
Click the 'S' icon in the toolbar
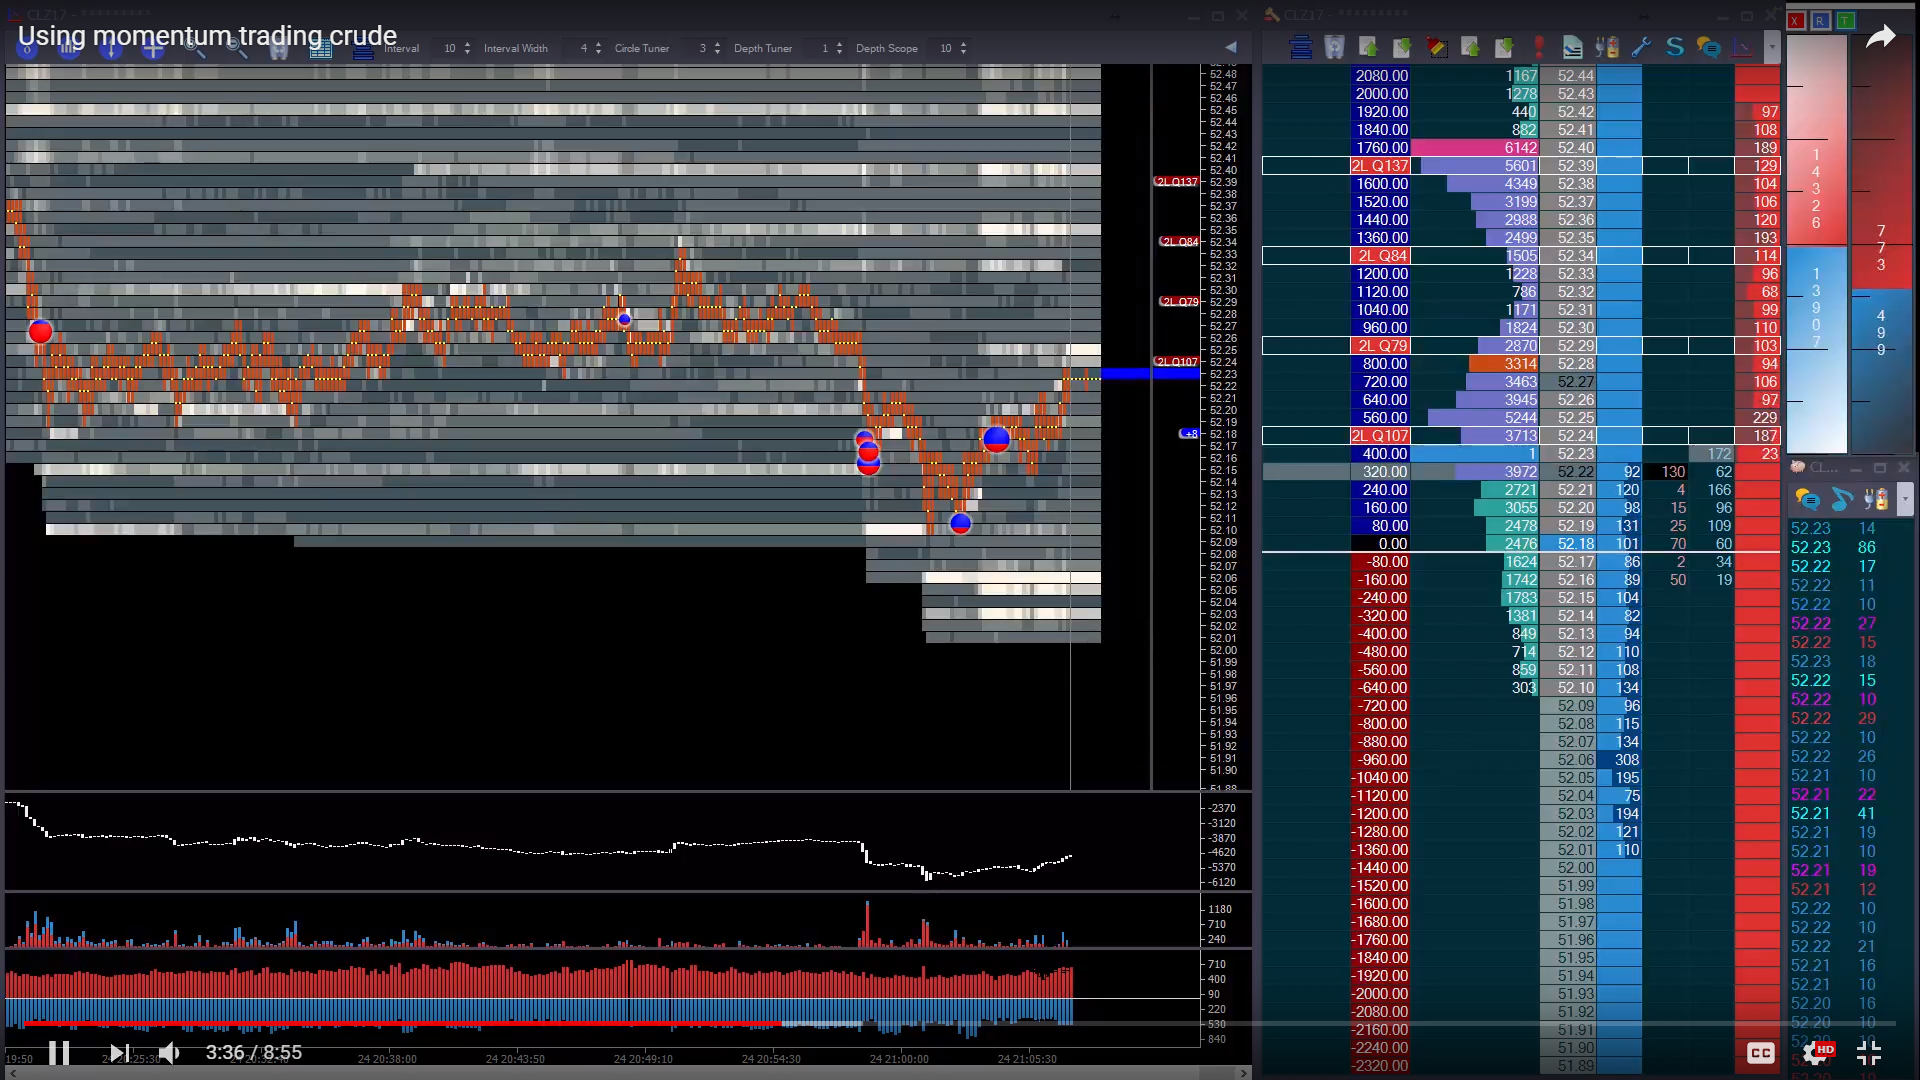tap(1675, 47)
